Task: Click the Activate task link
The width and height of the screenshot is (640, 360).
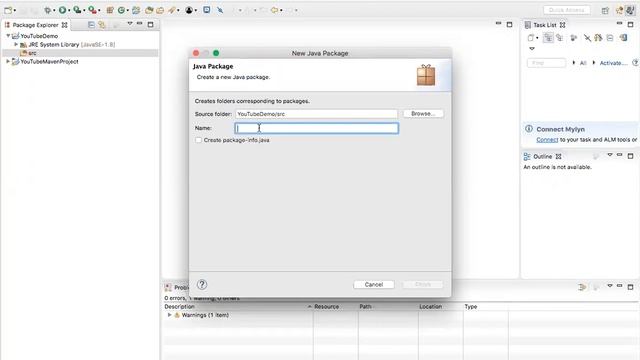Action: click(x=613, y=63)
